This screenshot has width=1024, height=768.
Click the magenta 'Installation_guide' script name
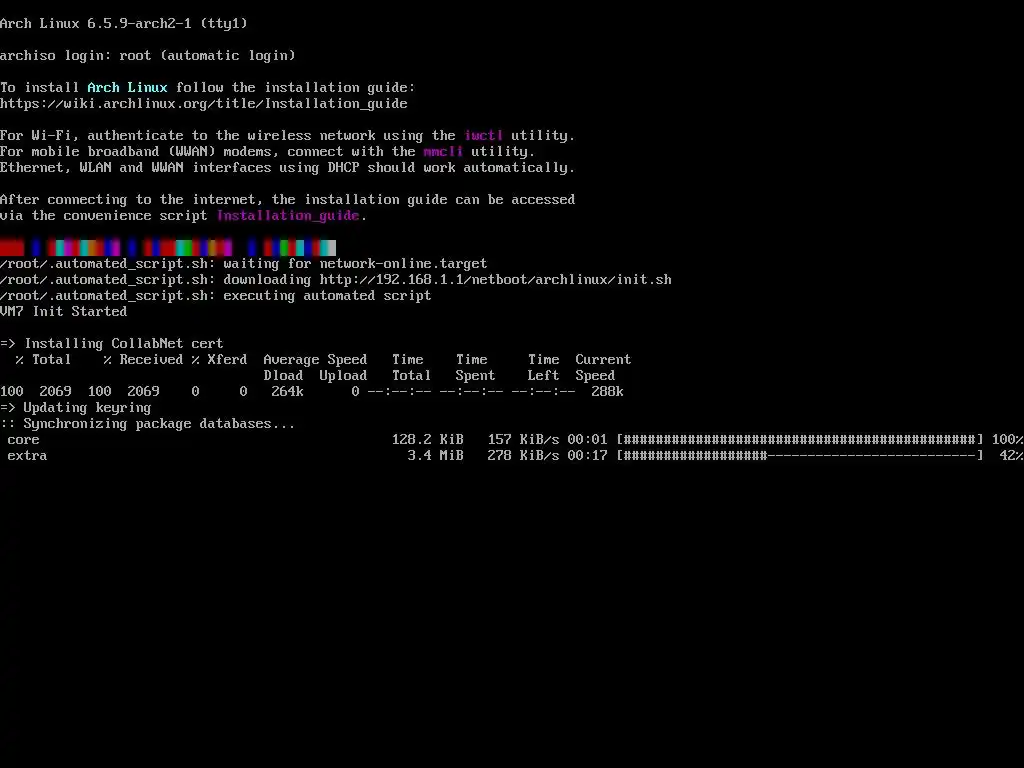tap(288, 216)
